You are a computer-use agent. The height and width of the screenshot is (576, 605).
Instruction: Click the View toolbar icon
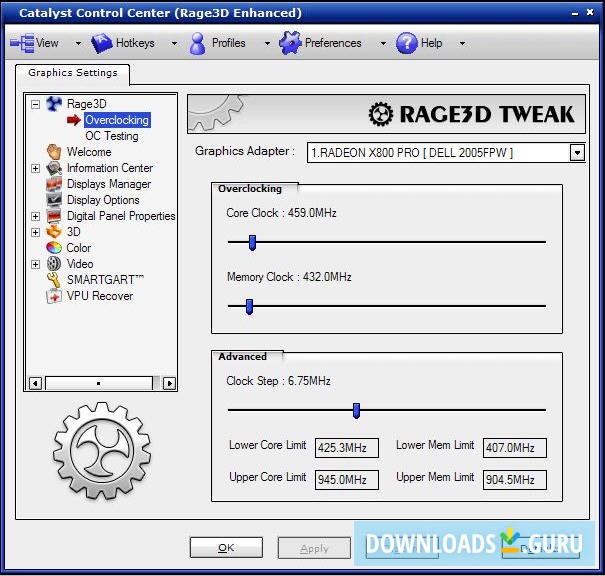22,43
